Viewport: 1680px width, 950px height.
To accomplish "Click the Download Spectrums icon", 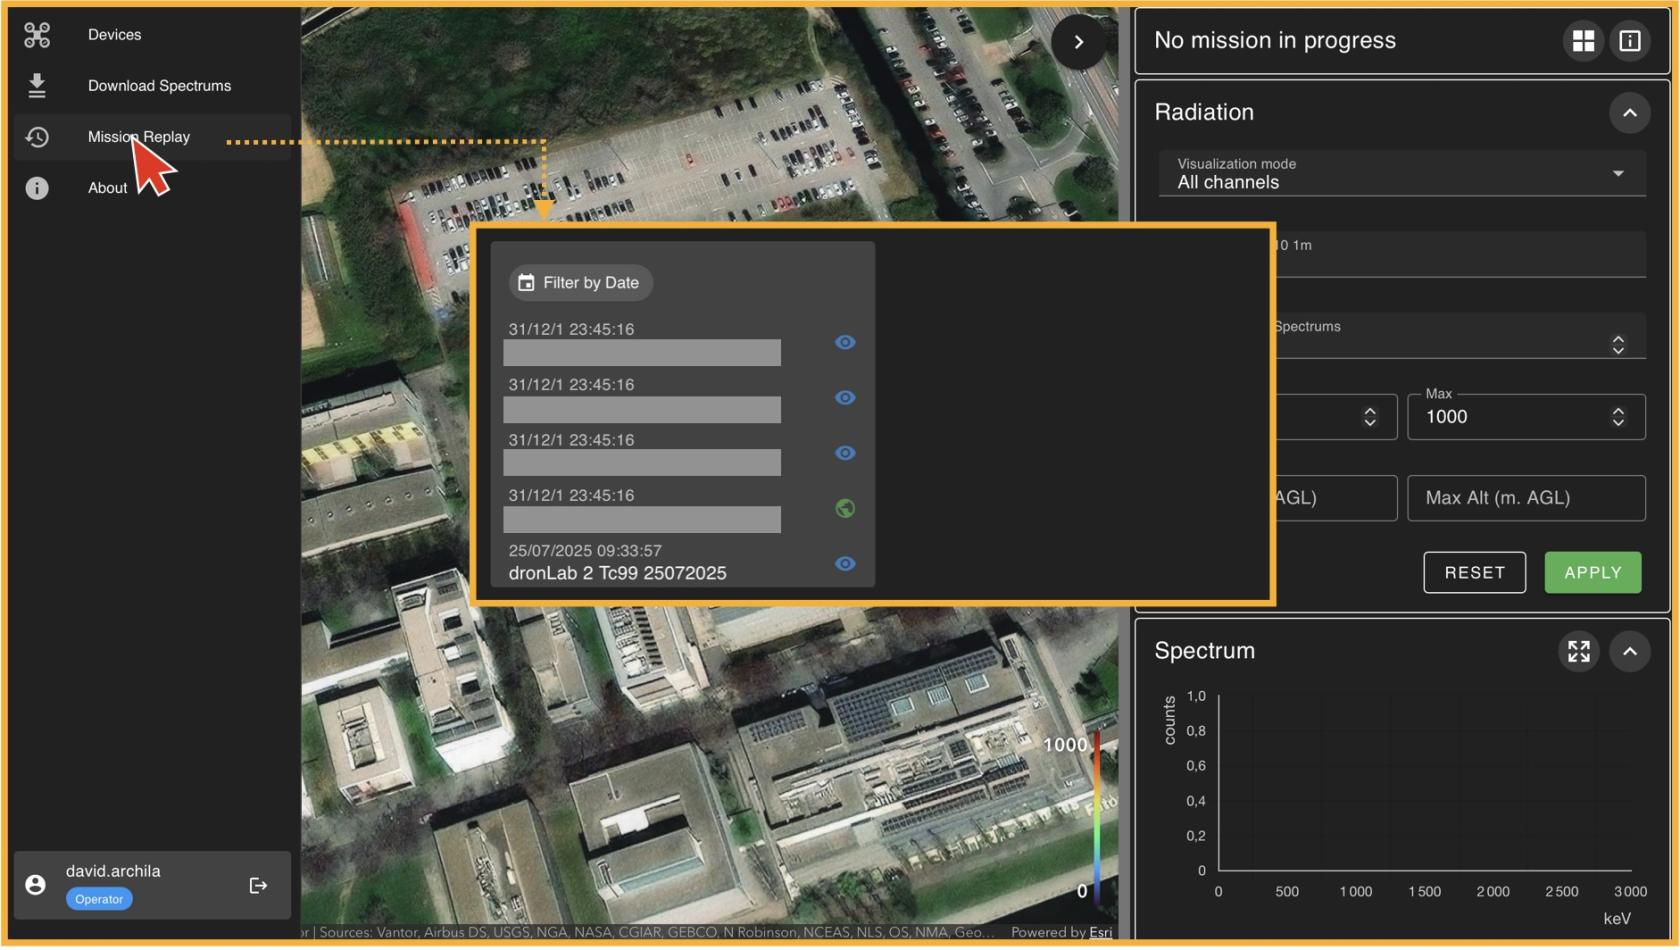I will point(37,86).
